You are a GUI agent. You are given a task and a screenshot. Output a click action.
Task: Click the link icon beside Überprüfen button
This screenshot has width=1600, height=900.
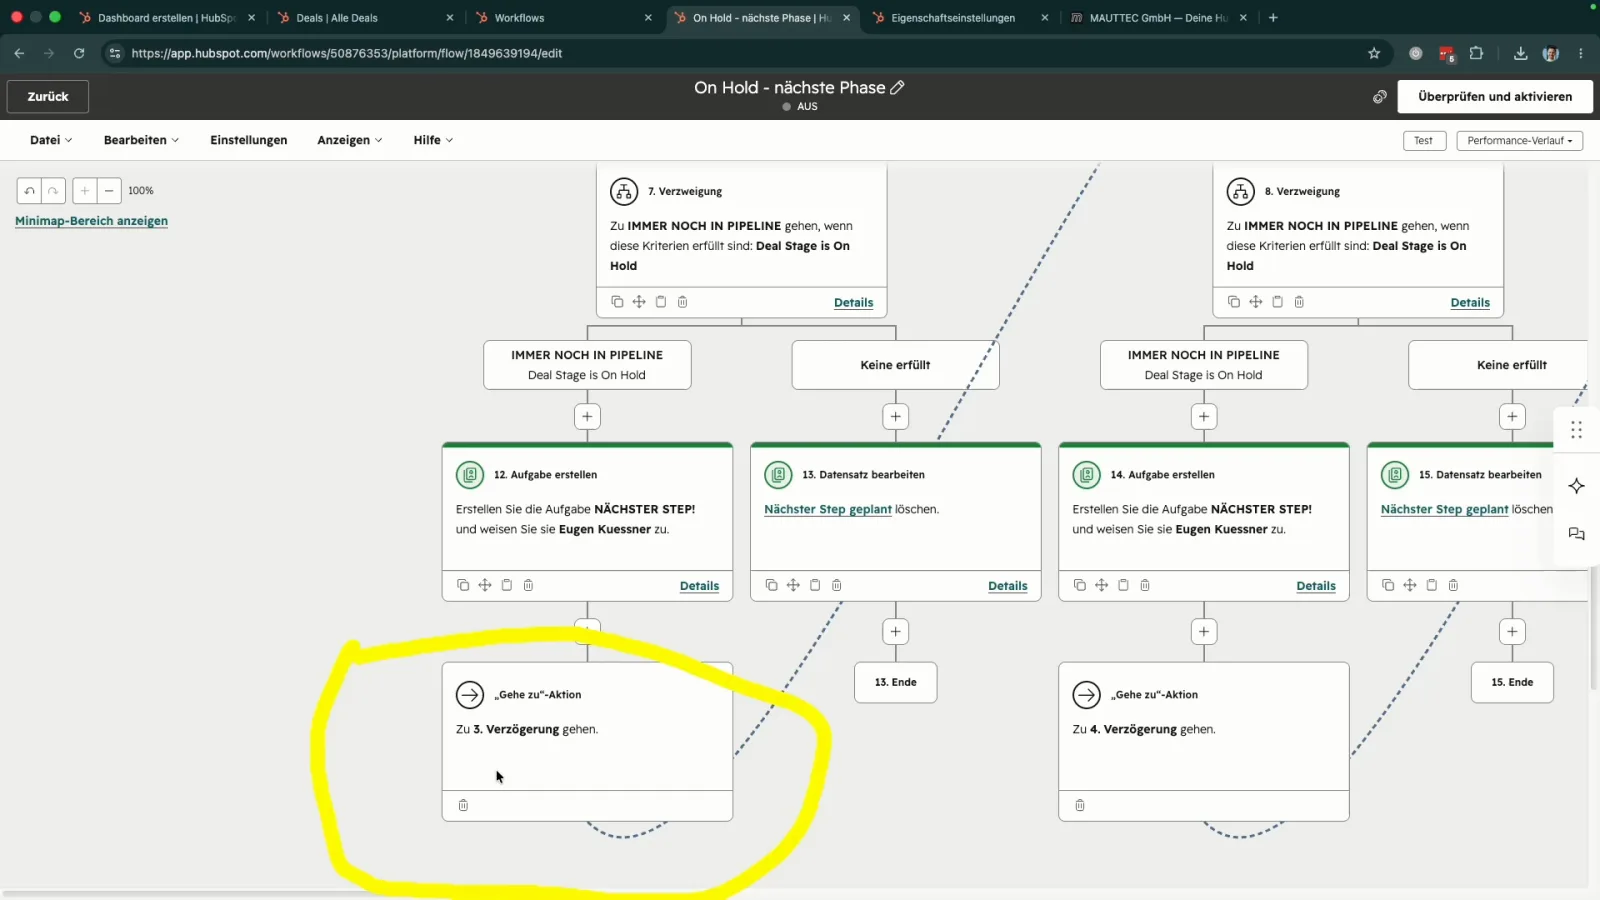click(1380, 97)
